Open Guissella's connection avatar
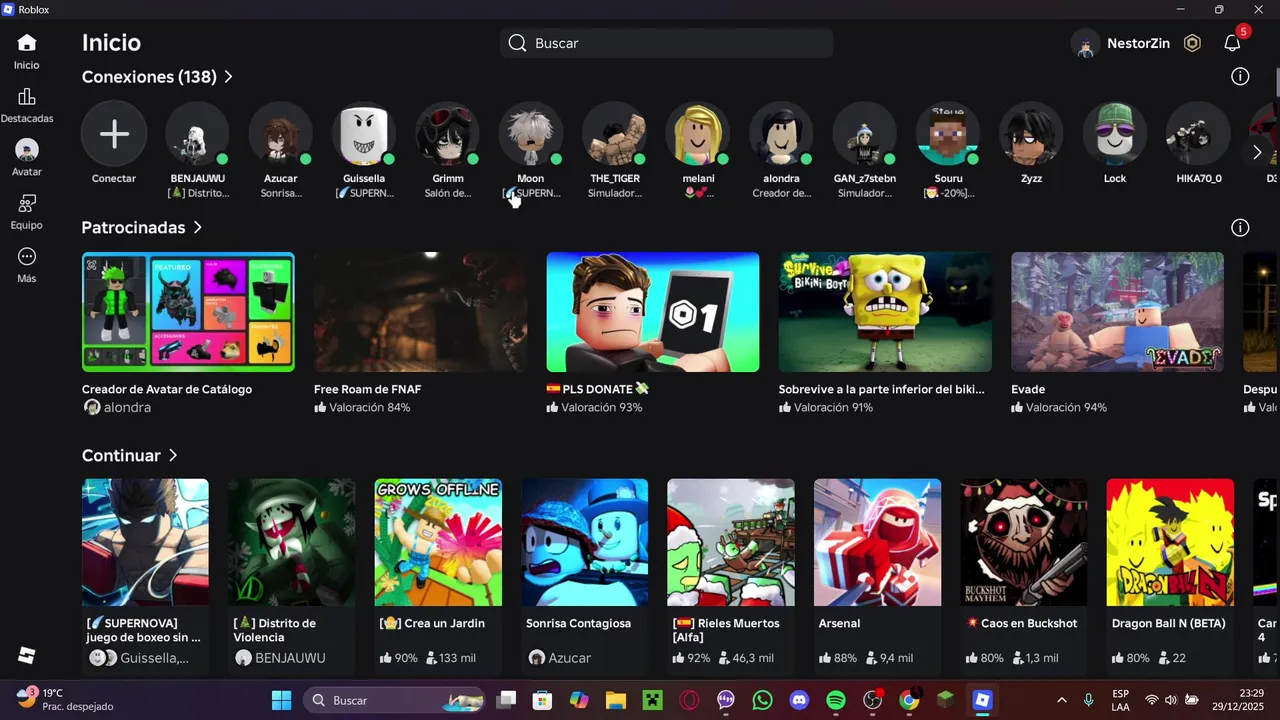Screen dimensions: 1280x720 (364, 134)
